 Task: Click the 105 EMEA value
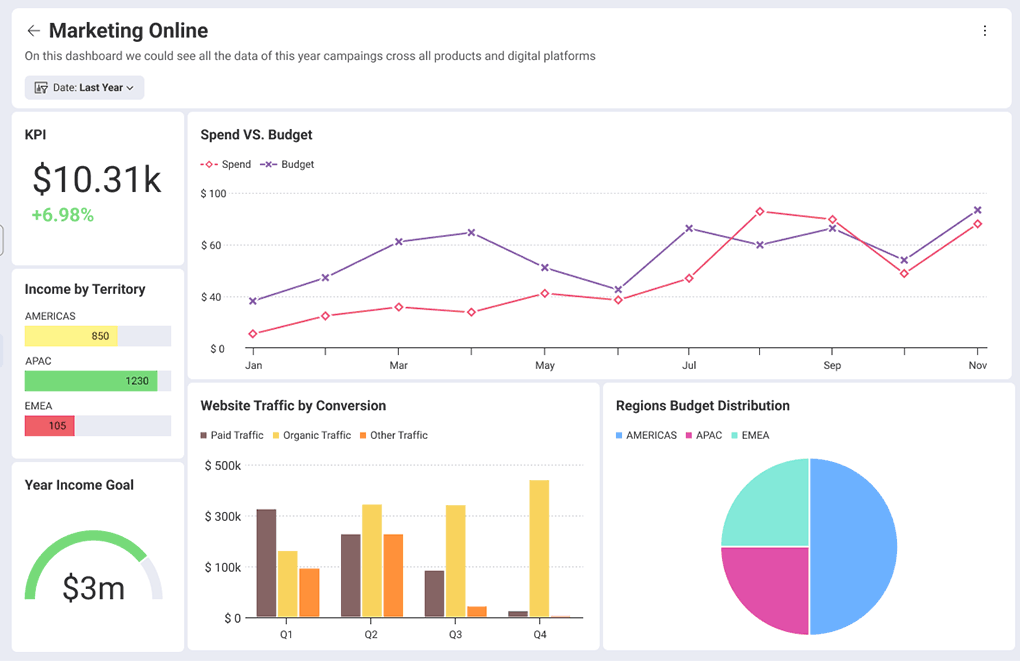pyautogui.click(x=57, y=427)
